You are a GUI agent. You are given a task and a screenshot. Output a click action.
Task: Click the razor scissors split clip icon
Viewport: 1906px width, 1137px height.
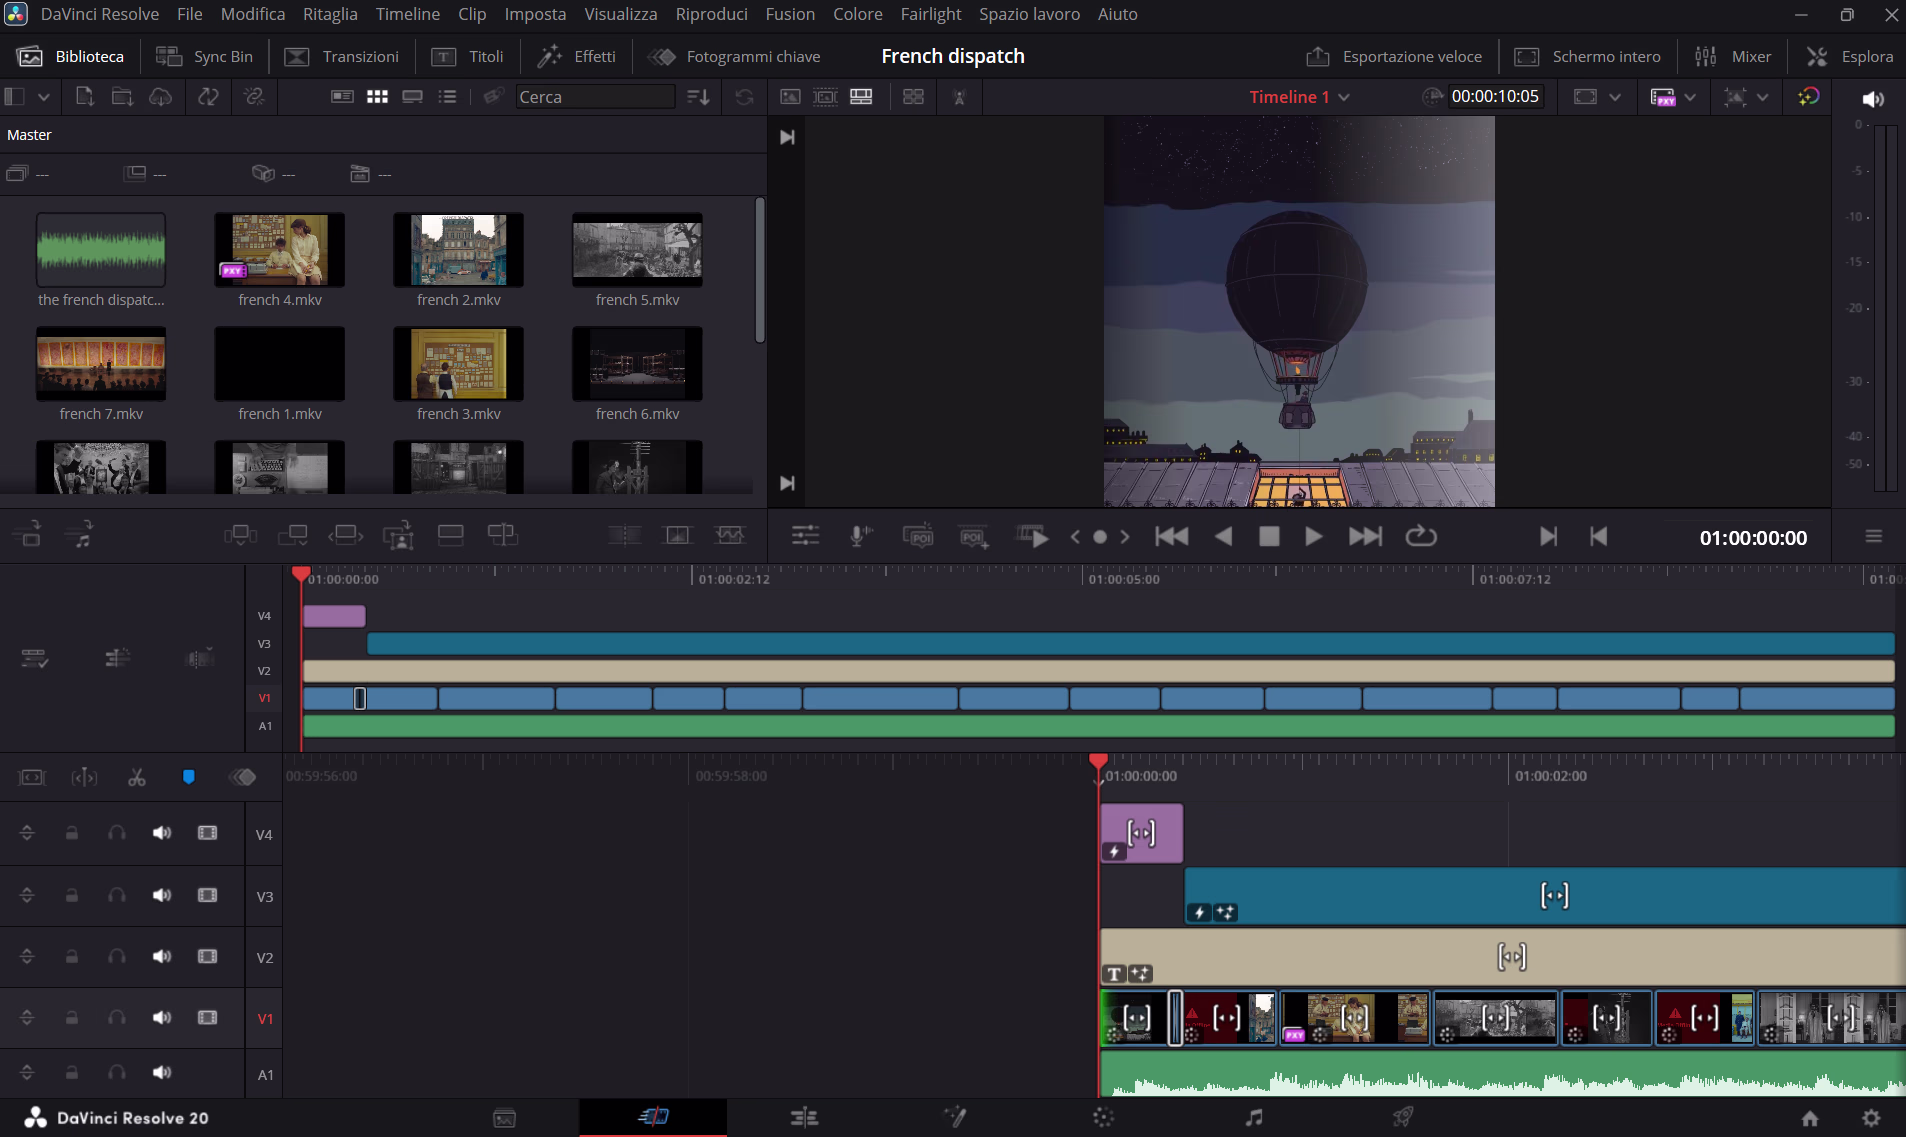[137, 777]
